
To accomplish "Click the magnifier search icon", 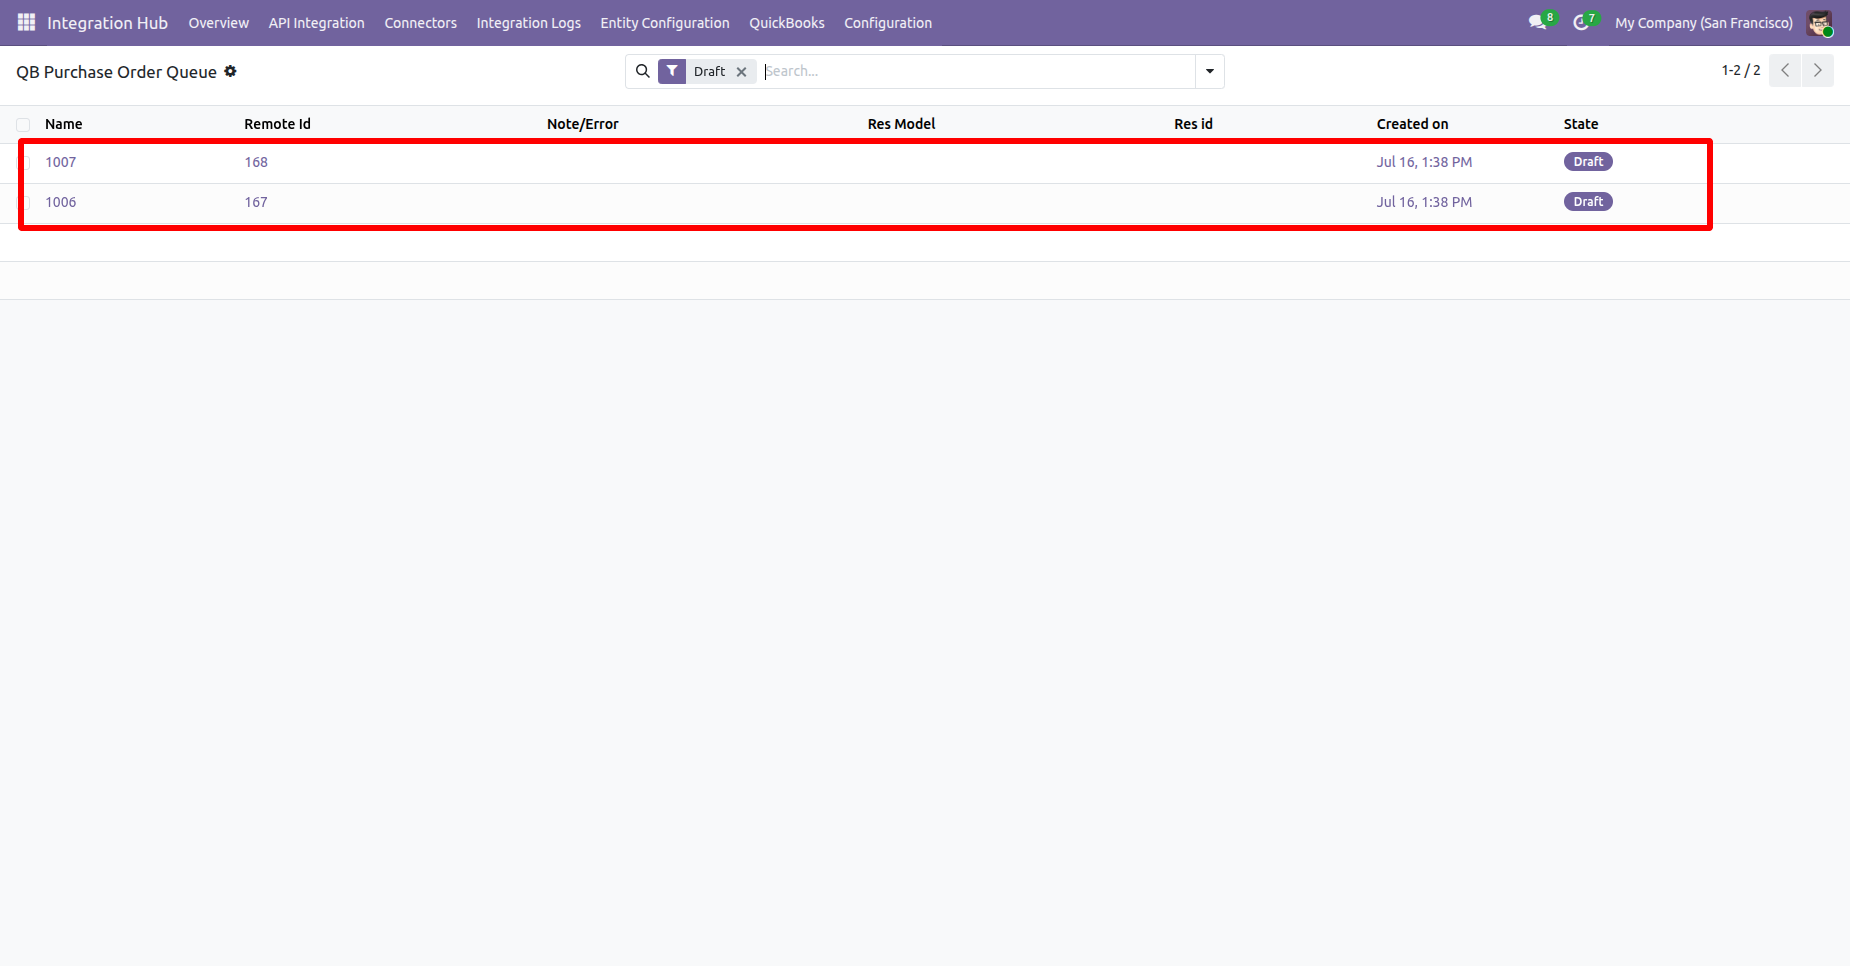I will point(643,71).
